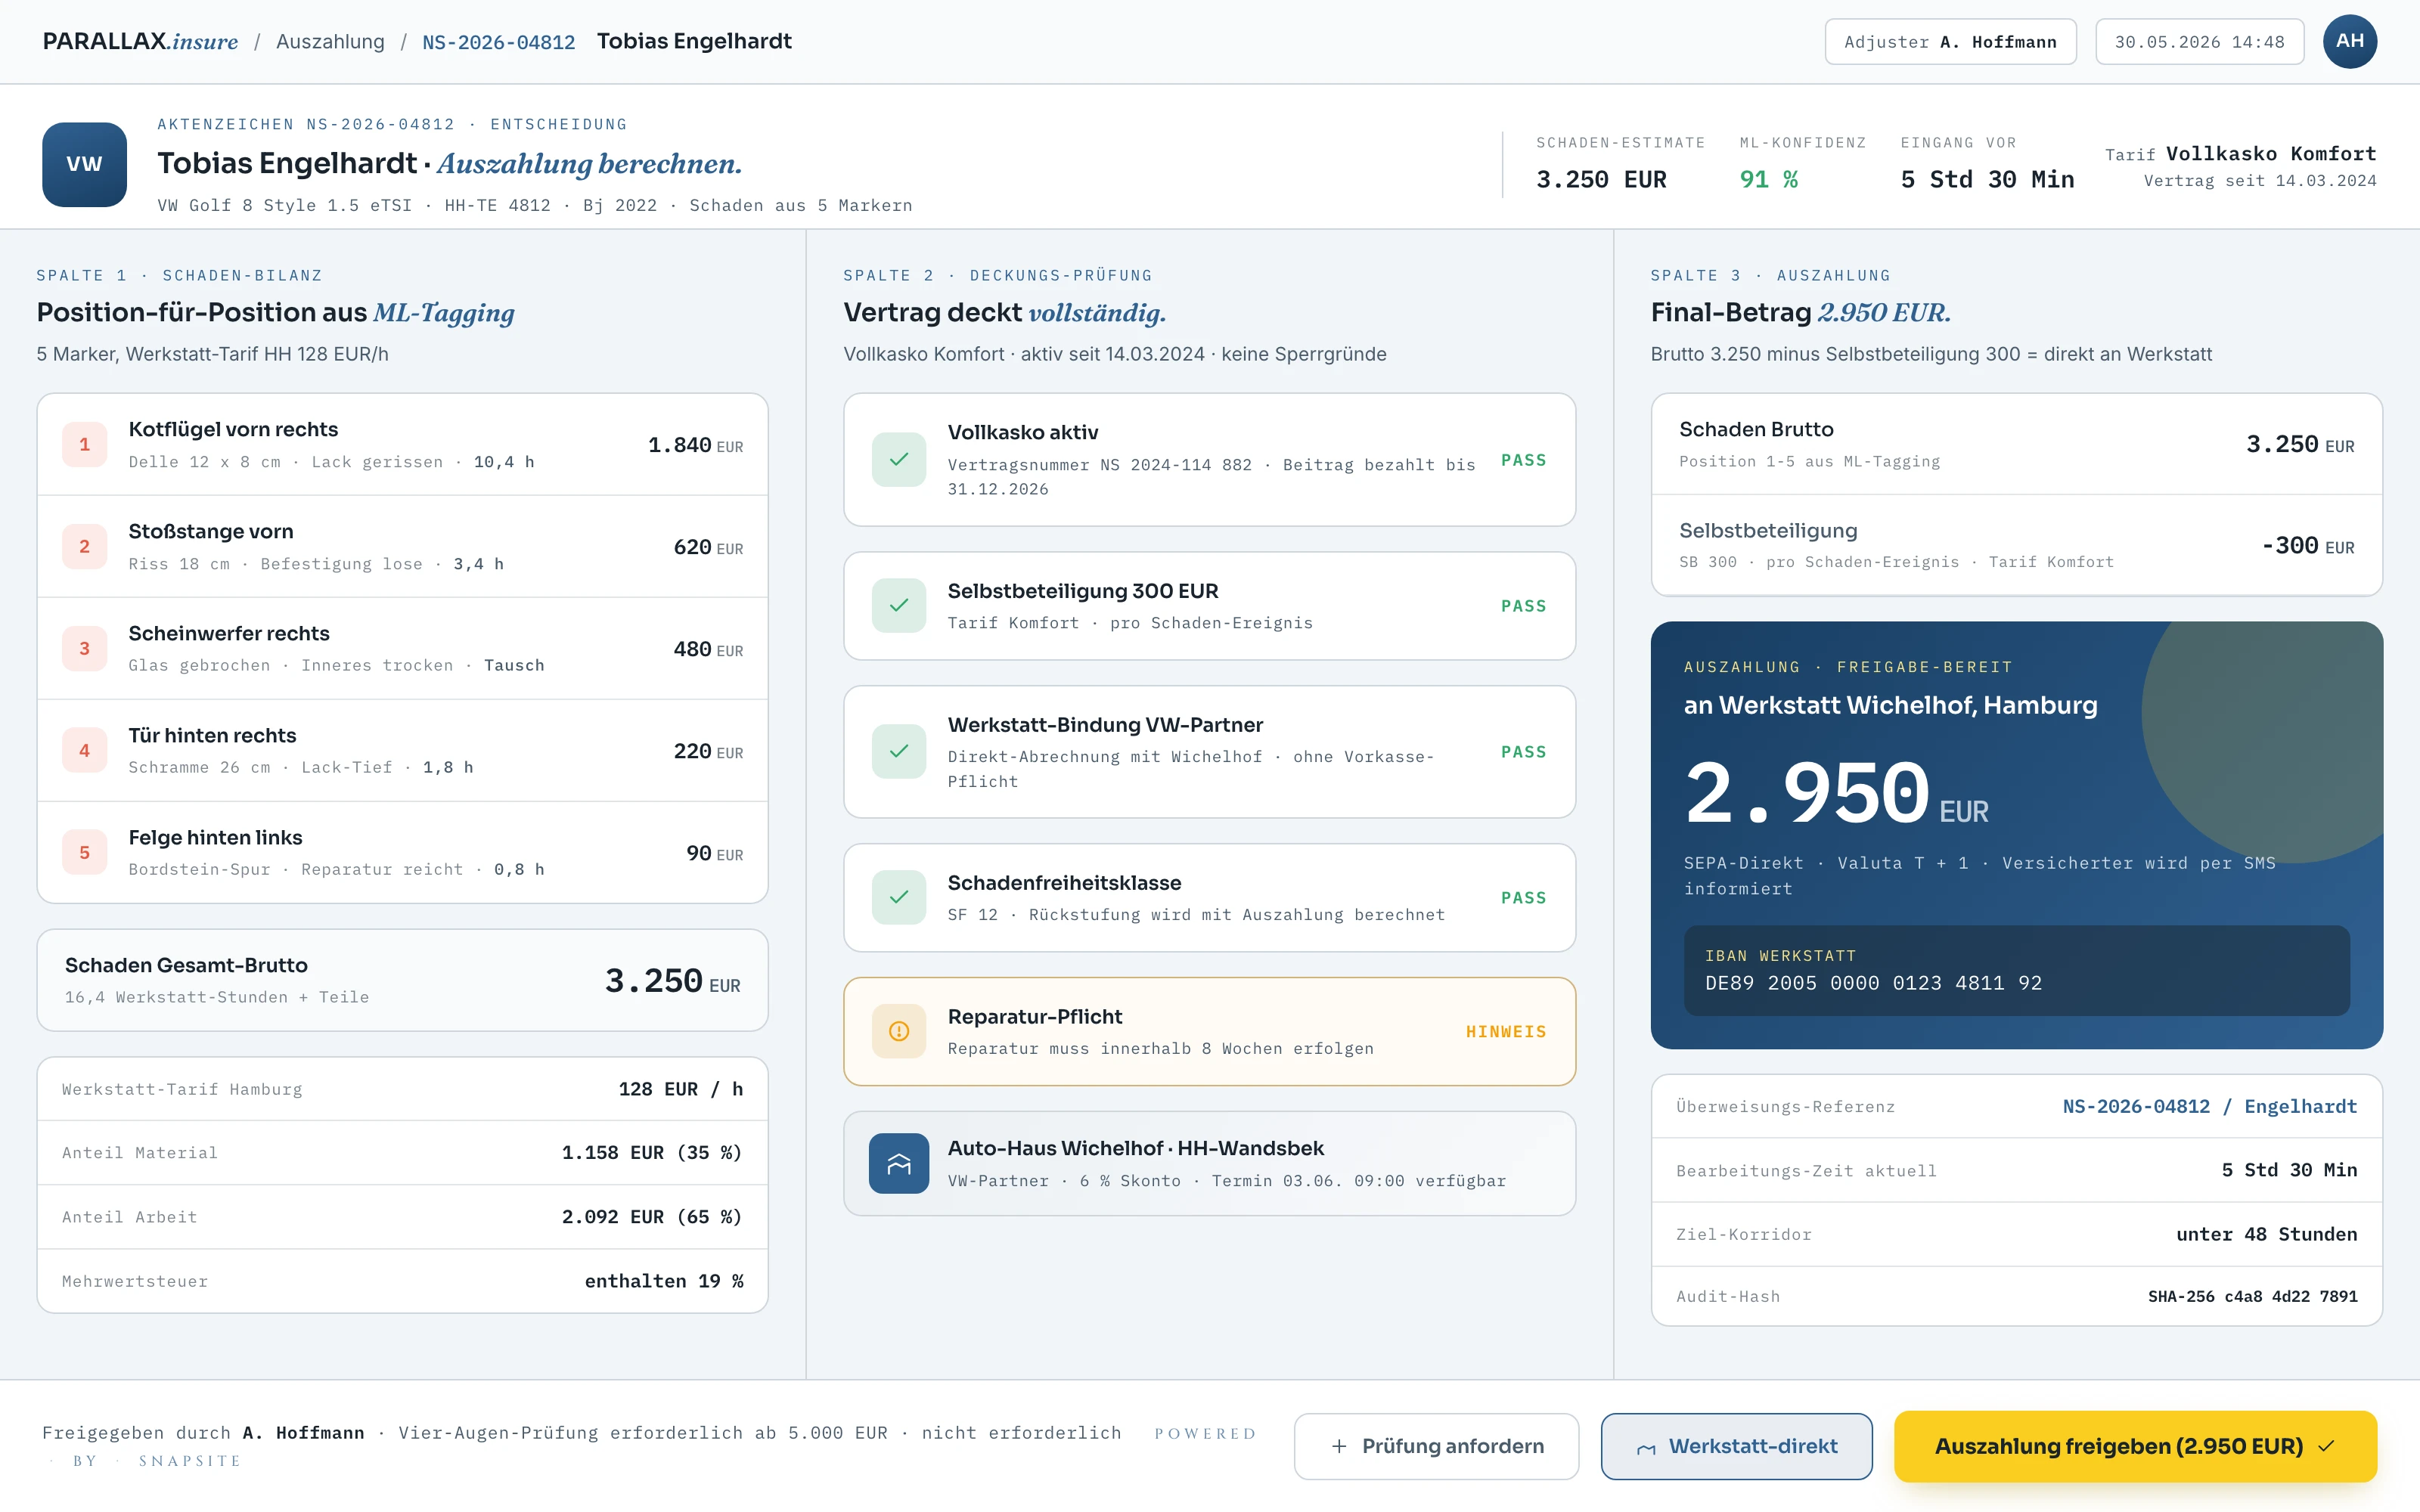The image size is (2420, 1512).
Task: Click the Schadenfreiheitsklasse checkmark
Action: tap(898, 897)
